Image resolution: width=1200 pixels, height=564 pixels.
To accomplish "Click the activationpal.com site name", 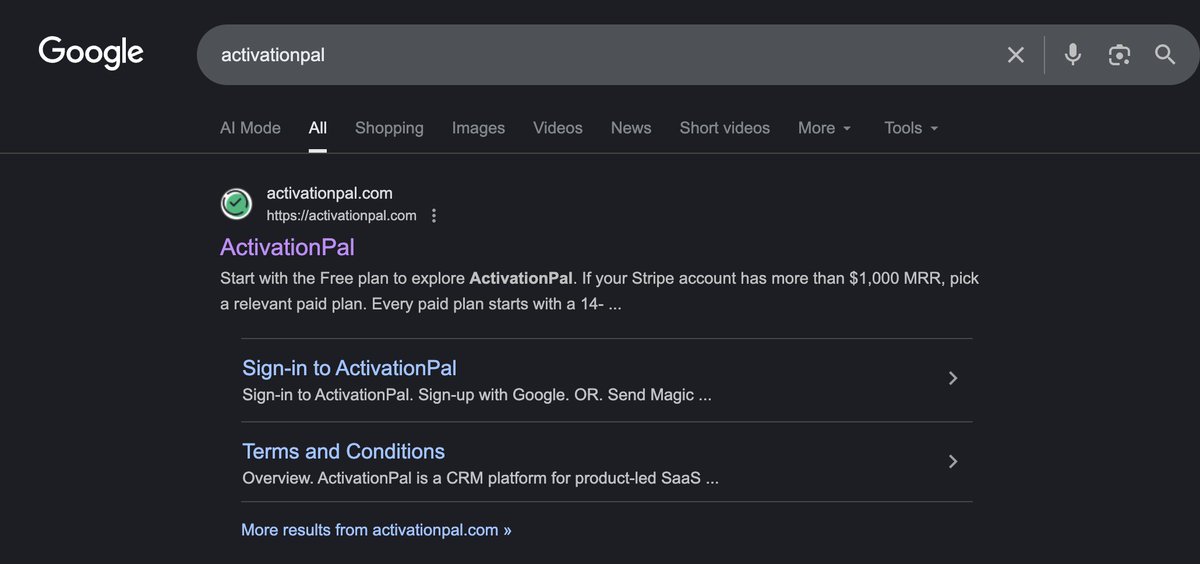I will point(329,193).
